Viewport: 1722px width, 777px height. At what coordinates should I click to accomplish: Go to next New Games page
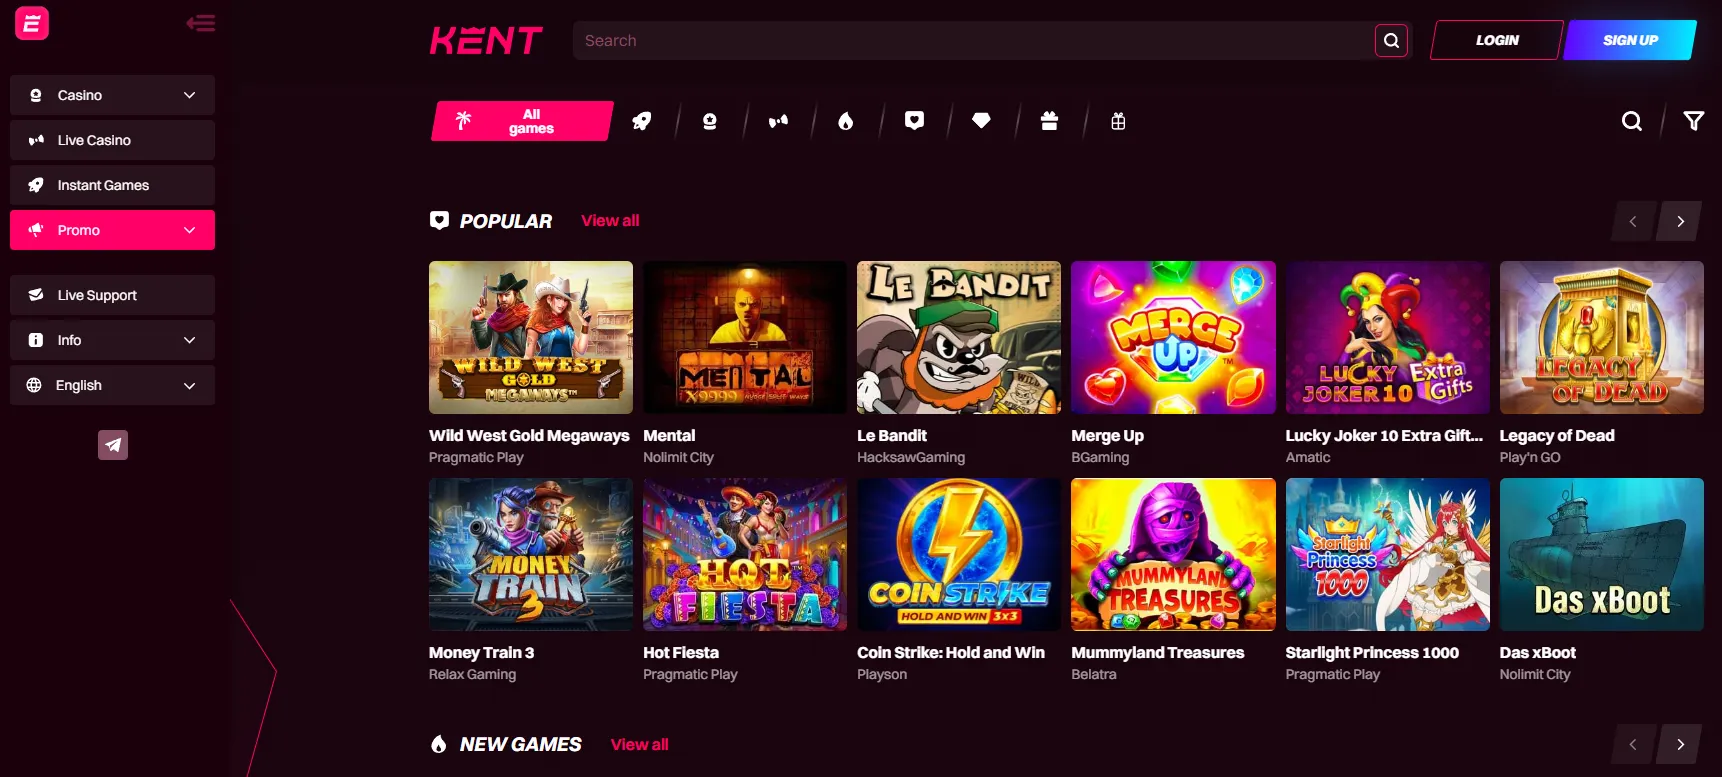click(1680, 744)
